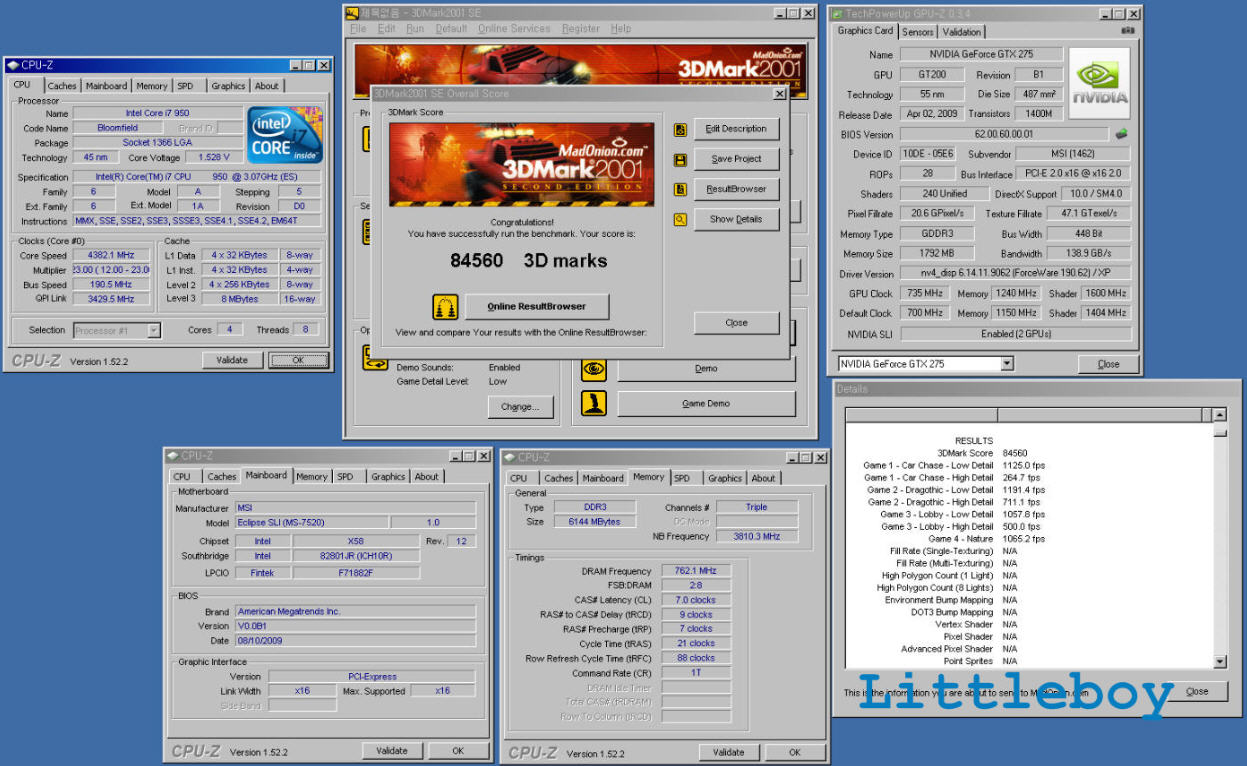Click OK in the CPU-Z Memory window
1247x766 pixels.
(x=794, y=752)
